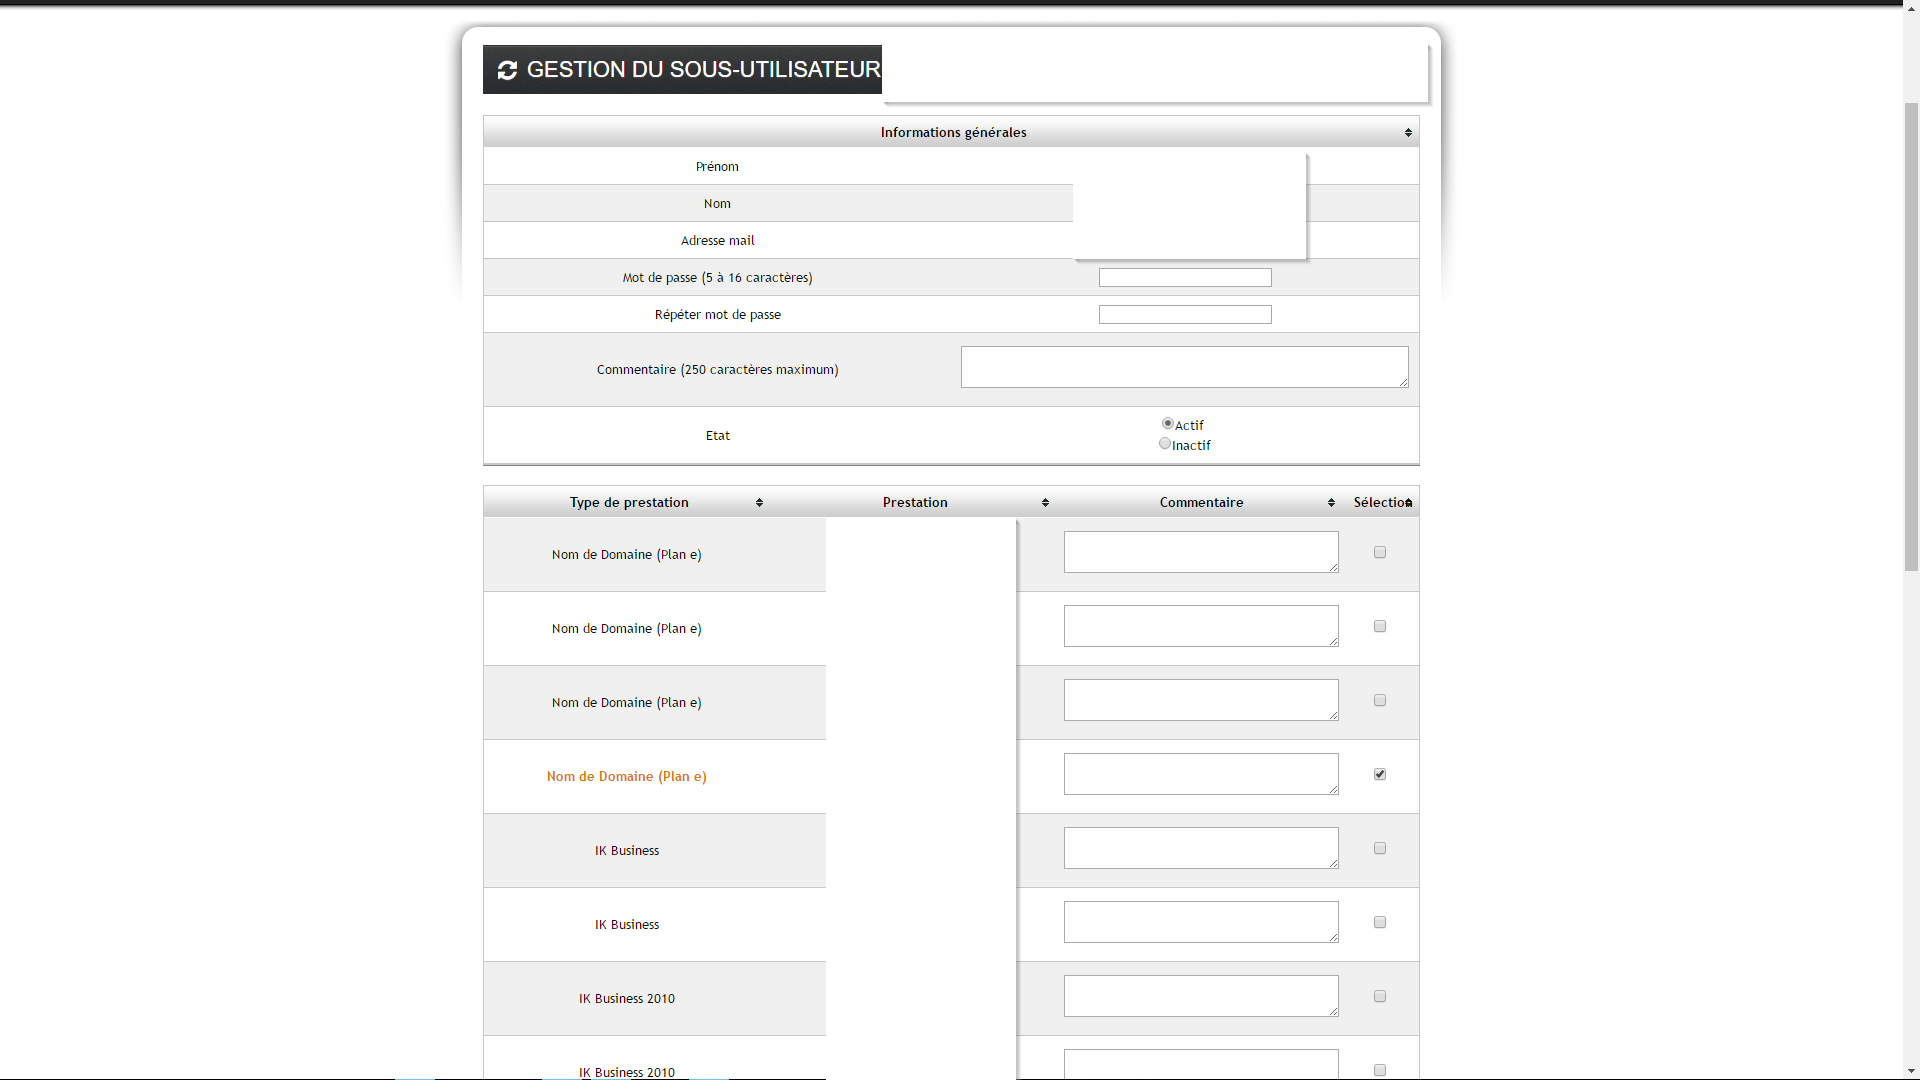Tick the first IK Business row checkbox
The width and height of the screenshot is (1920, 1080).
point(1380,848)
